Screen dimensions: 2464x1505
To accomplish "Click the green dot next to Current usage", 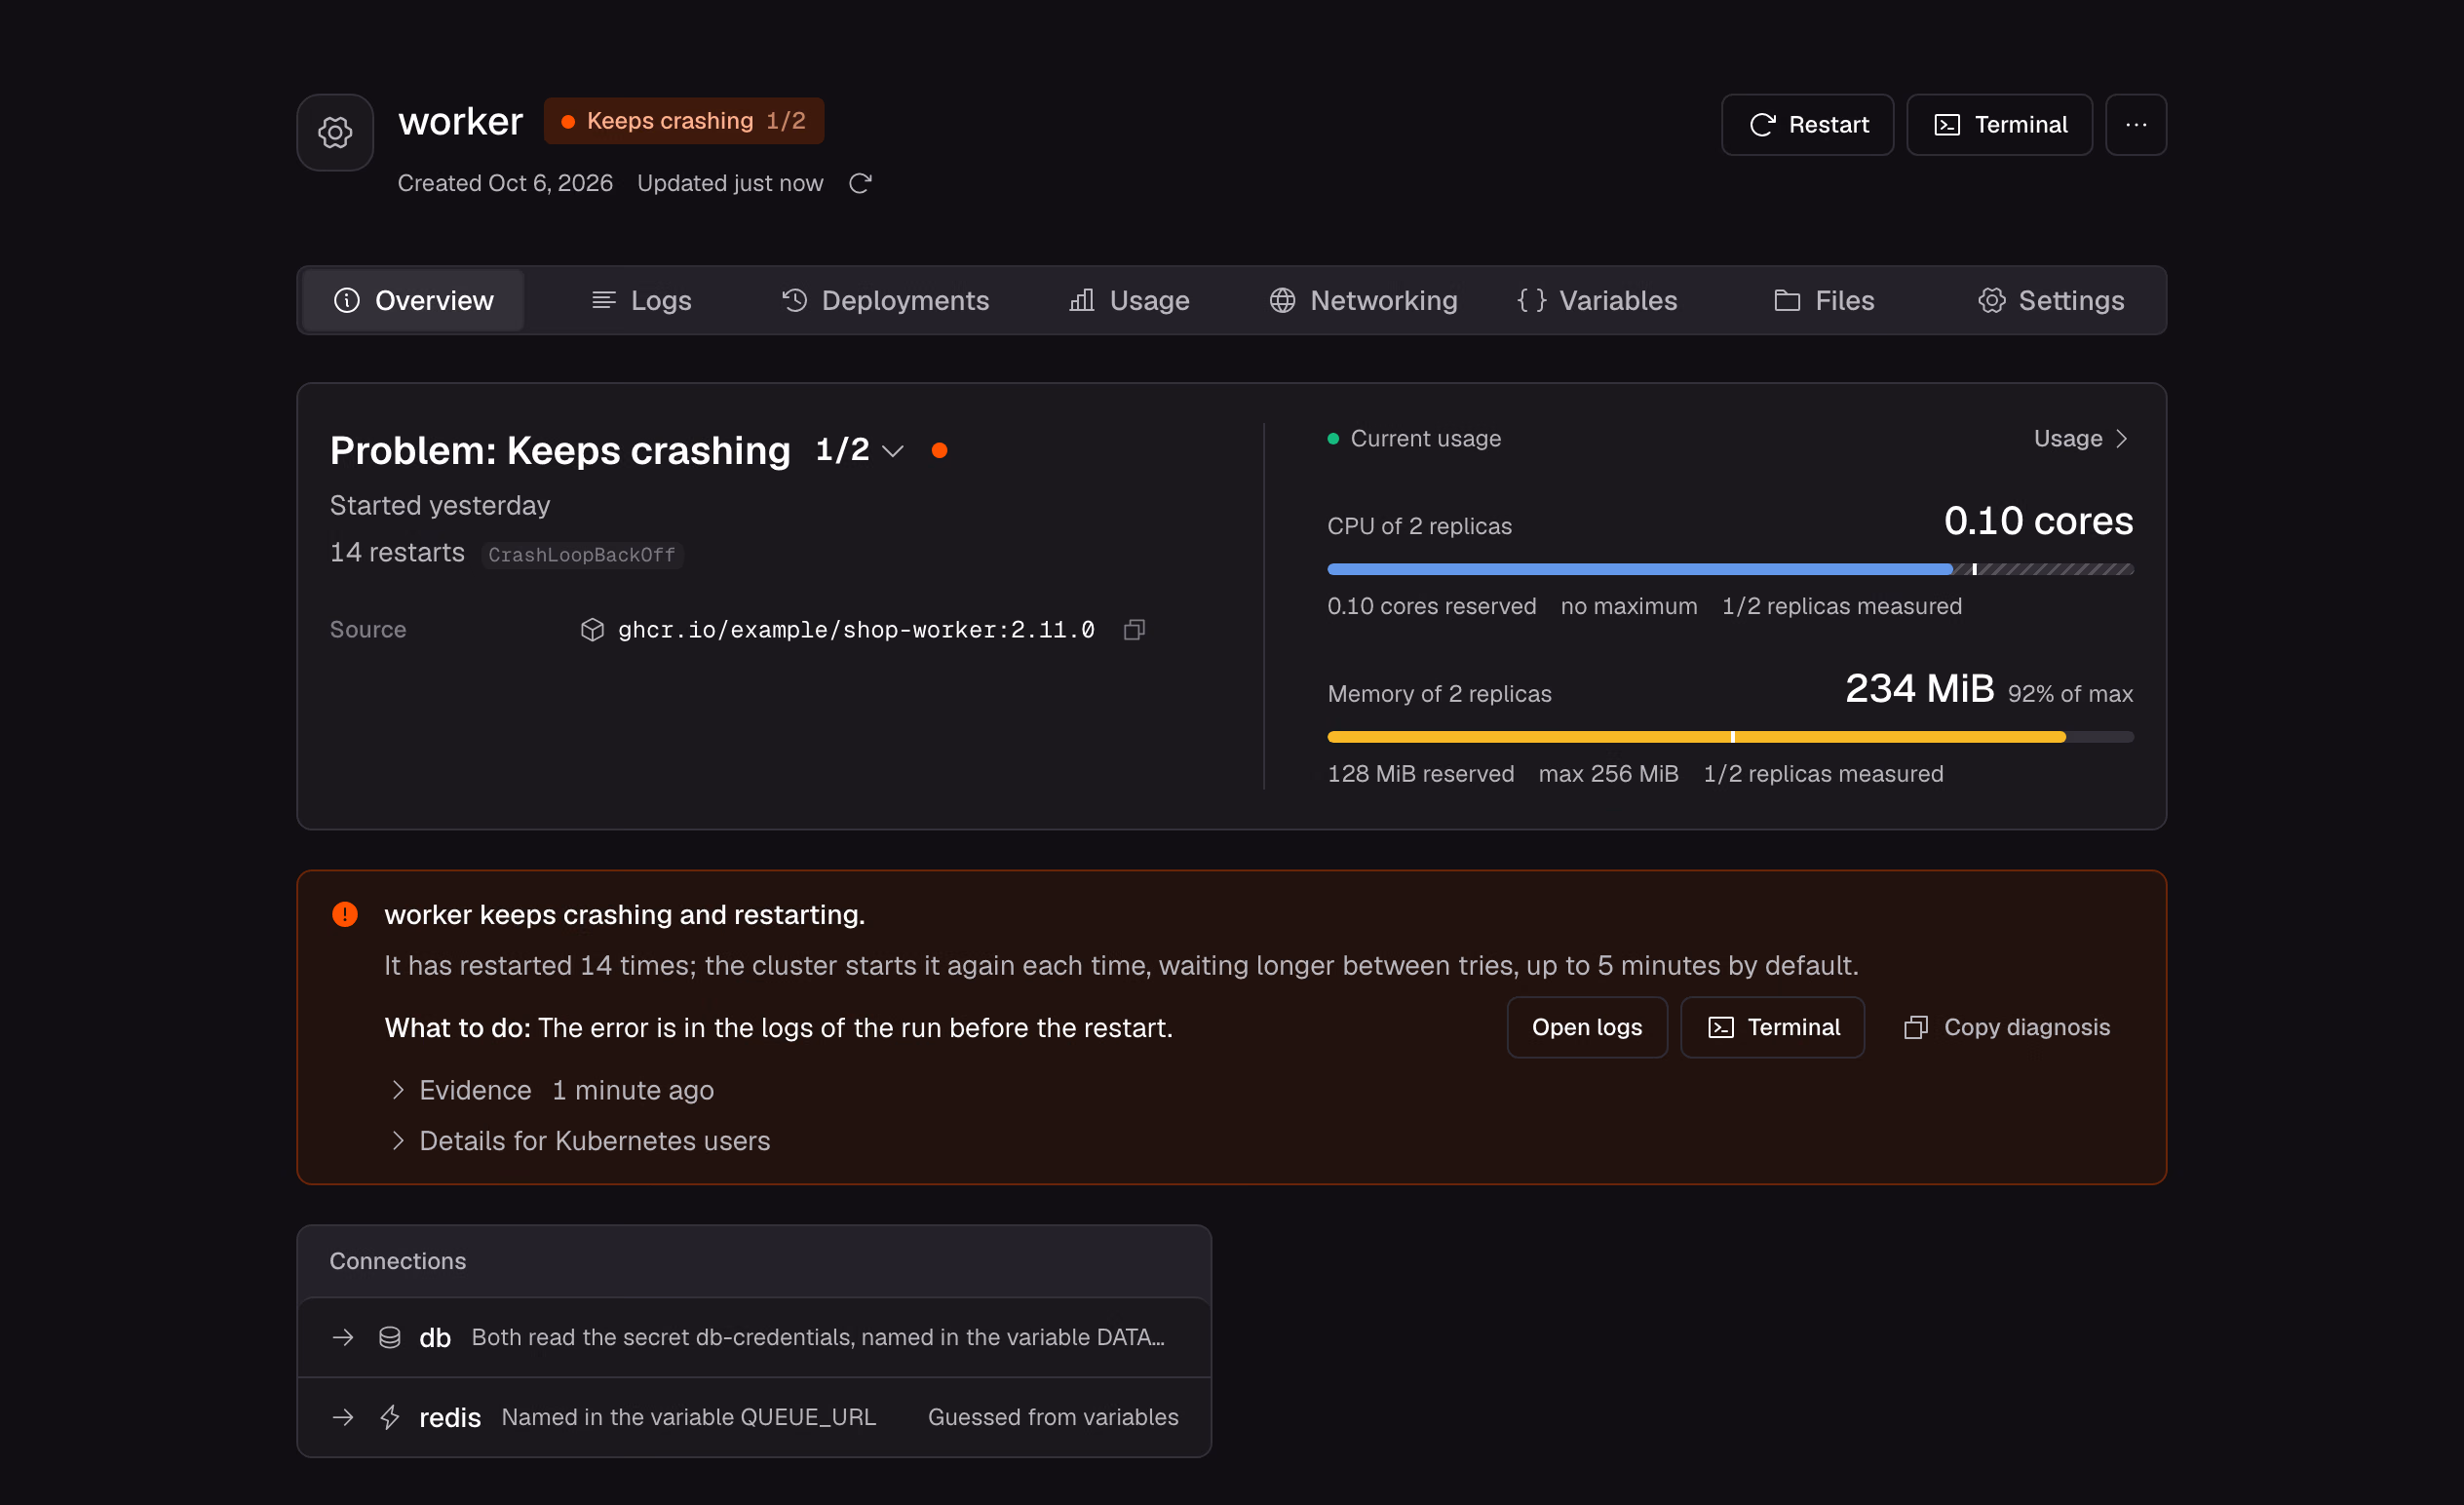I will (x=1333, y=439).
